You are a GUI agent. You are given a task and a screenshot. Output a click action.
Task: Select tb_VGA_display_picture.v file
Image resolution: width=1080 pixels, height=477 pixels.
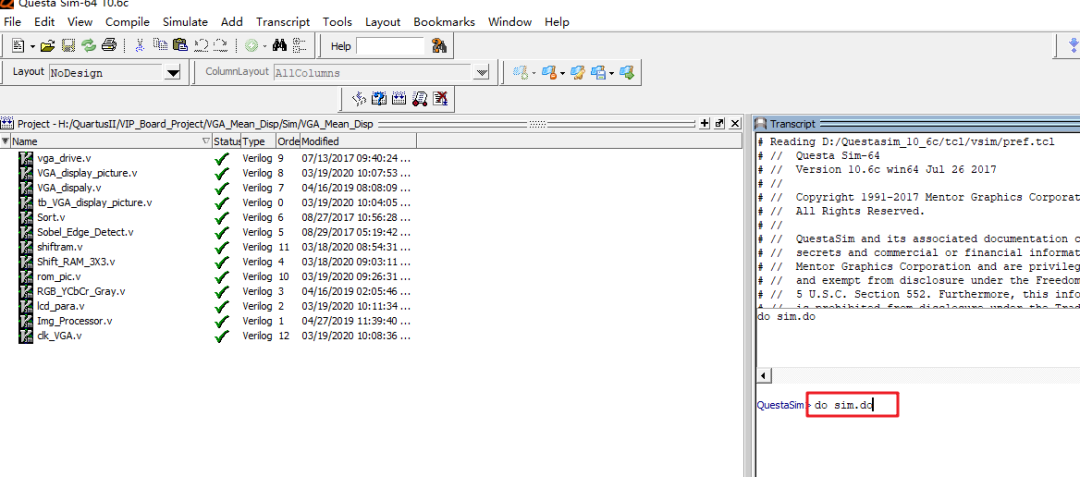94,202
